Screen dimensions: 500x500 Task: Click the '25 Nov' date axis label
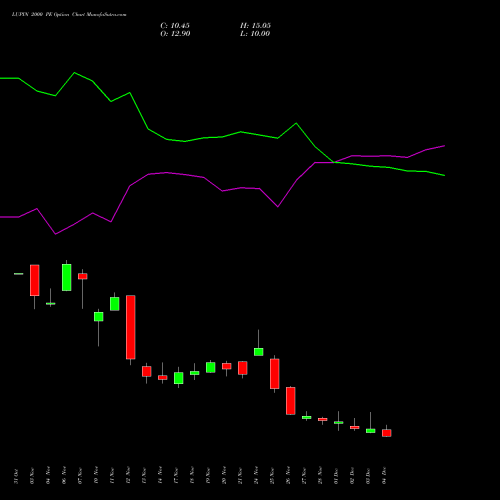pos(272,476)
